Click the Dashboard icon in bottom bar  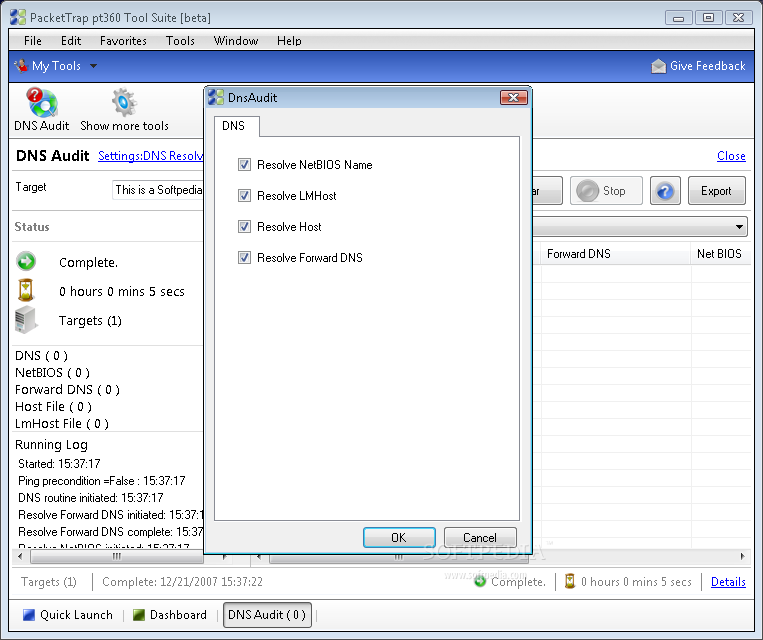[x=139, y=615]
